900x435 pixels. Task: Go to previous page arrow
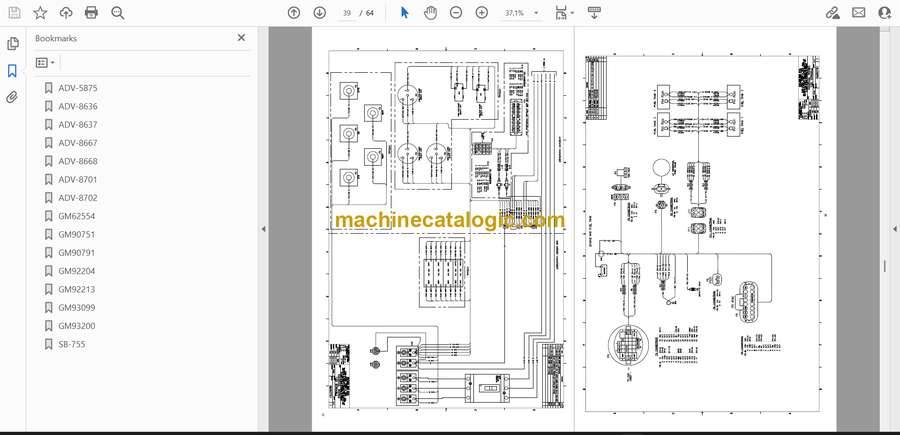pyautogui.click(x=294, y=13)
